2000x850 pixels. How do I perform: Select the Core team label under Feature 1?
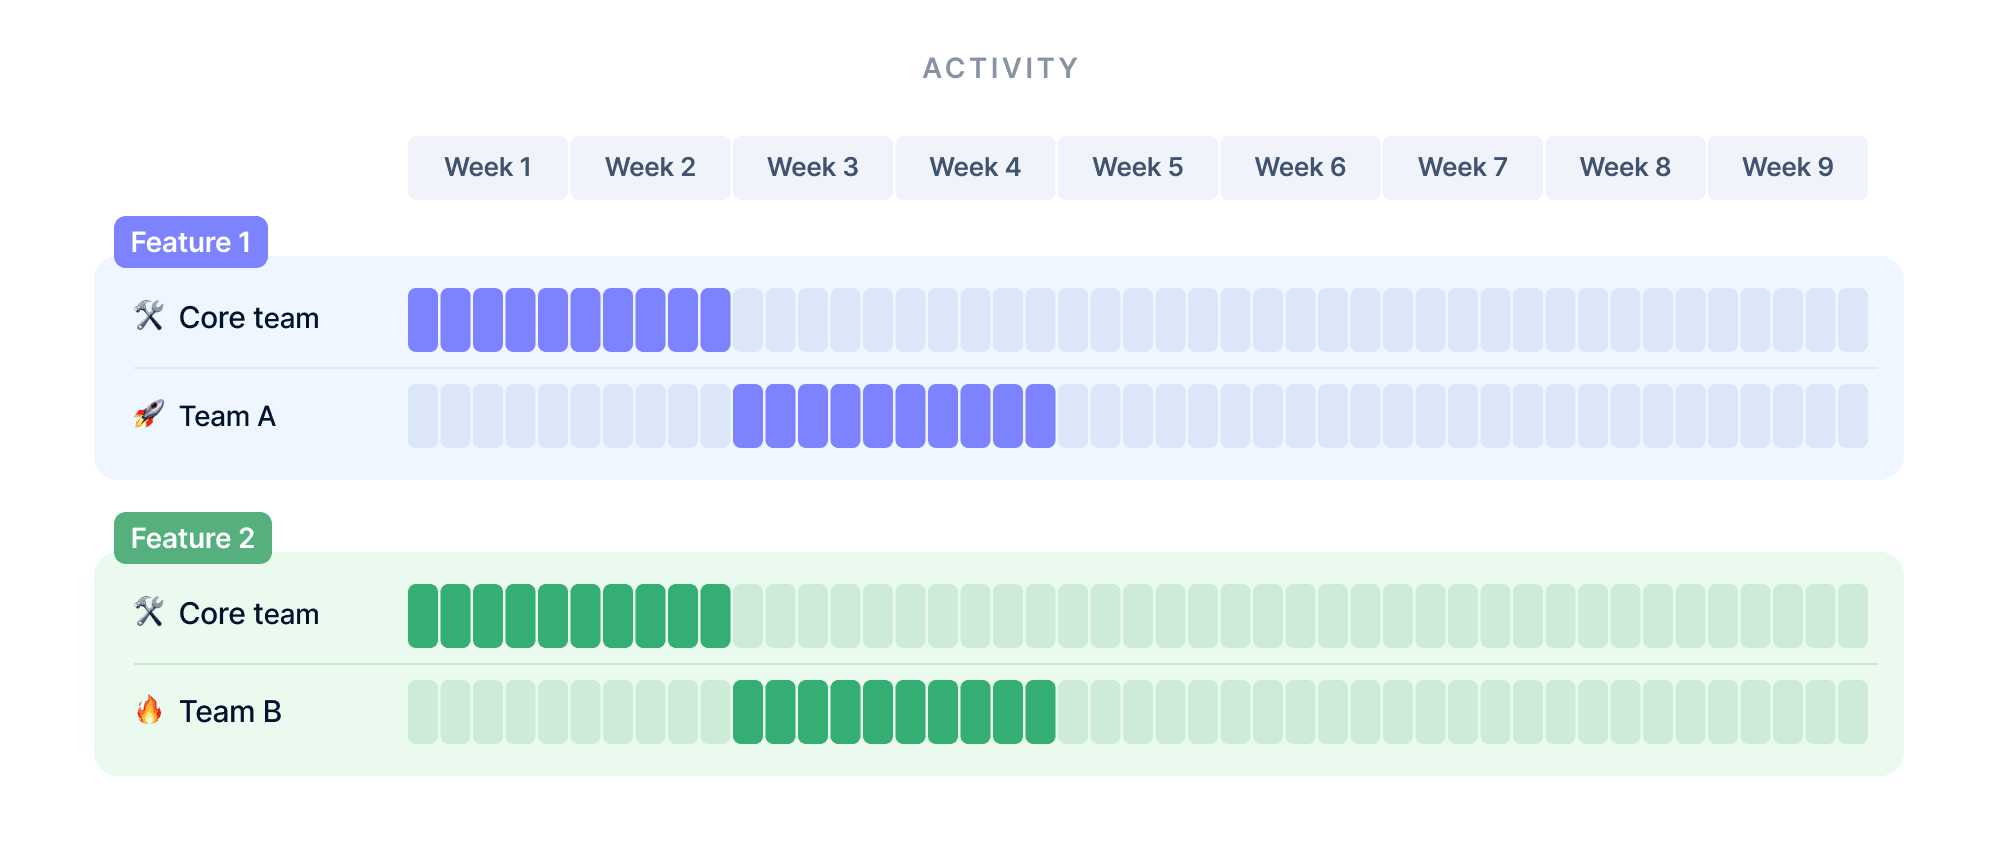249,318
